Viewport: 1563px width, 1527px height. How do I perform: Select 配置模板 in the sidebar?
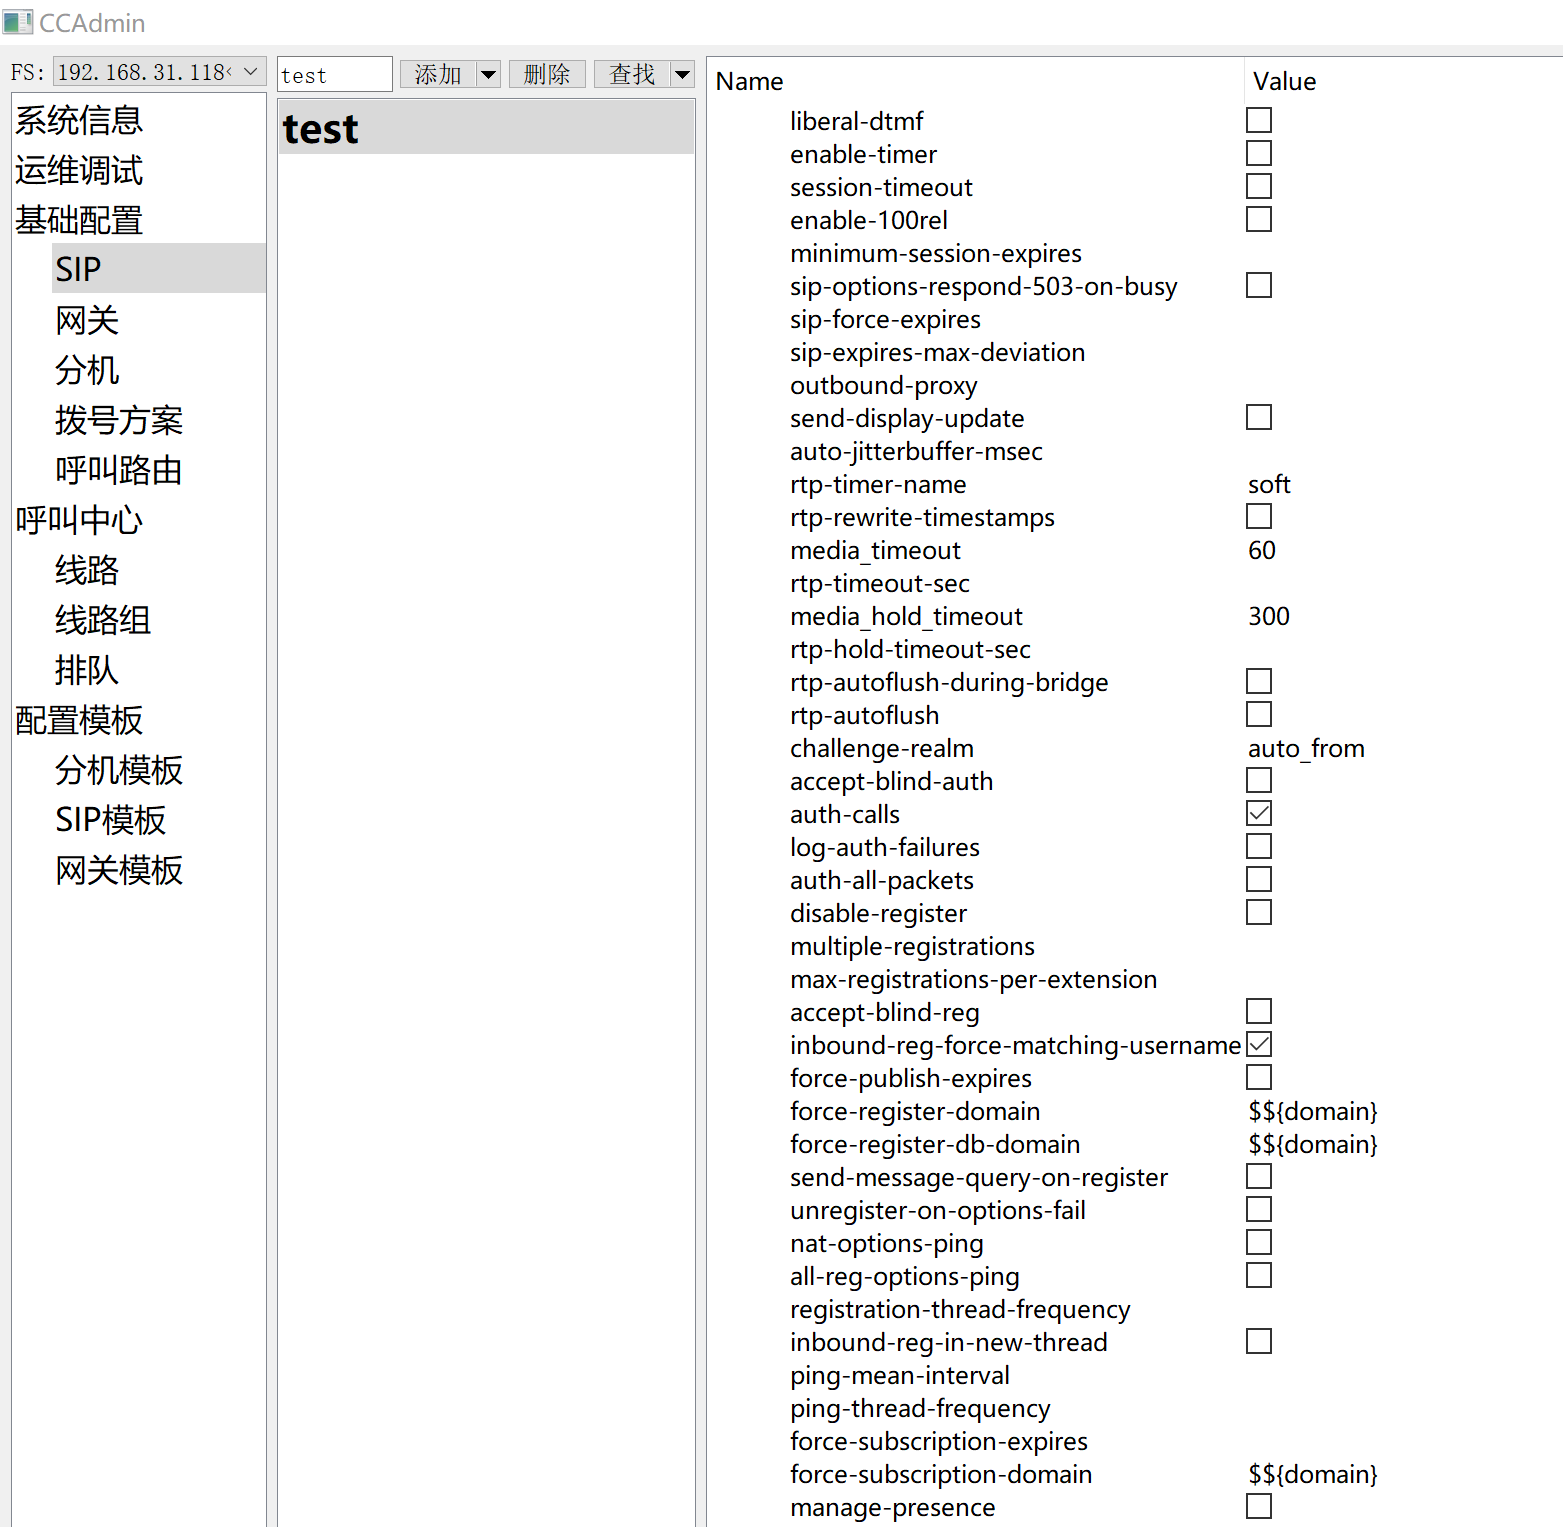[79, 720]
